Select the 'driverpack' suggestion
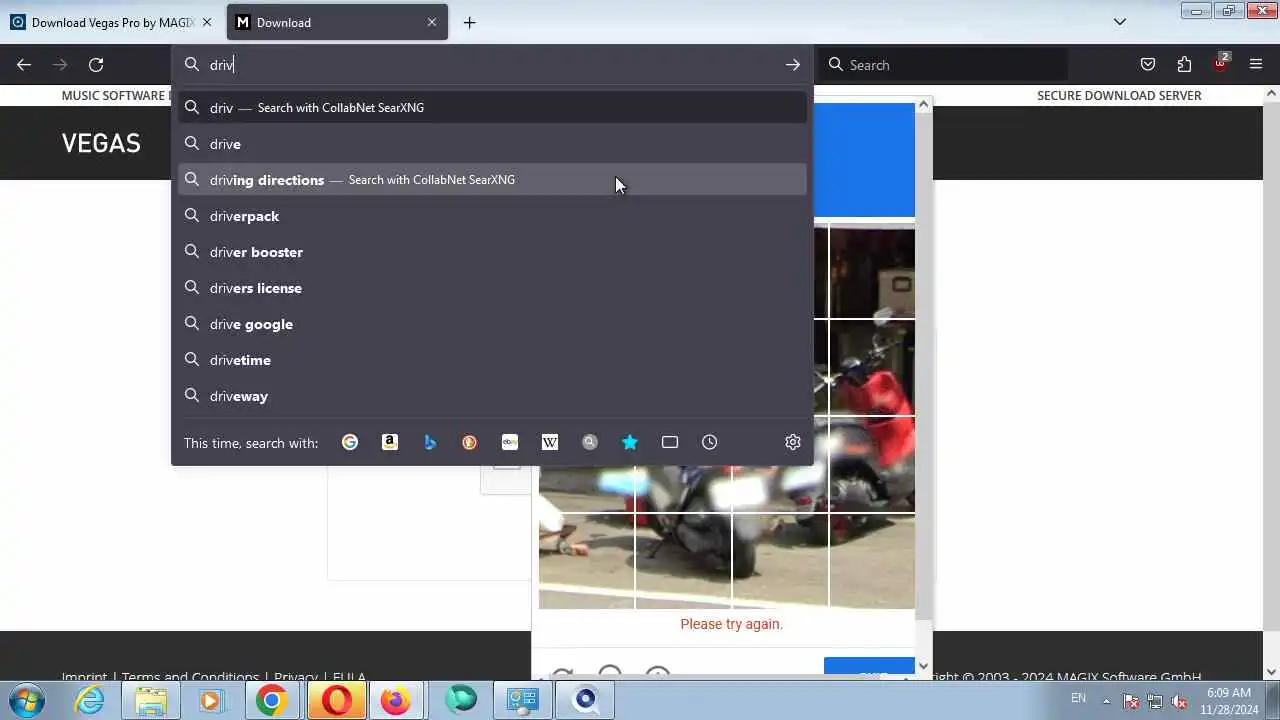 492,216
